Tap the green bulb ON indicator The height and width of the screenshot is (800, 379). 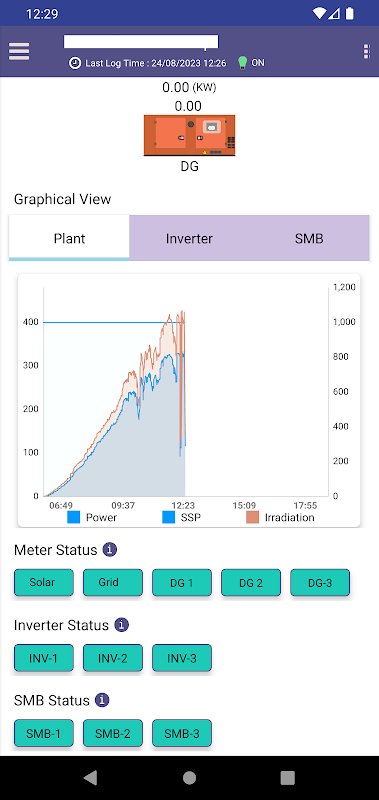coord(243,63)
